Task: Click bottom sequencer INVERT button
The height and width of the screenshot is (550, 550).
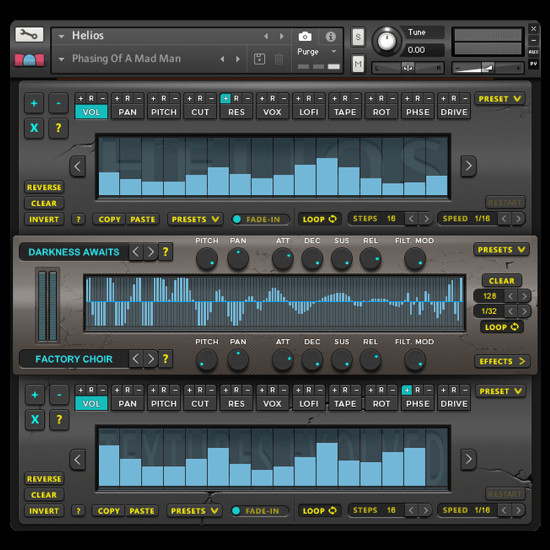Action: (44, 511)
